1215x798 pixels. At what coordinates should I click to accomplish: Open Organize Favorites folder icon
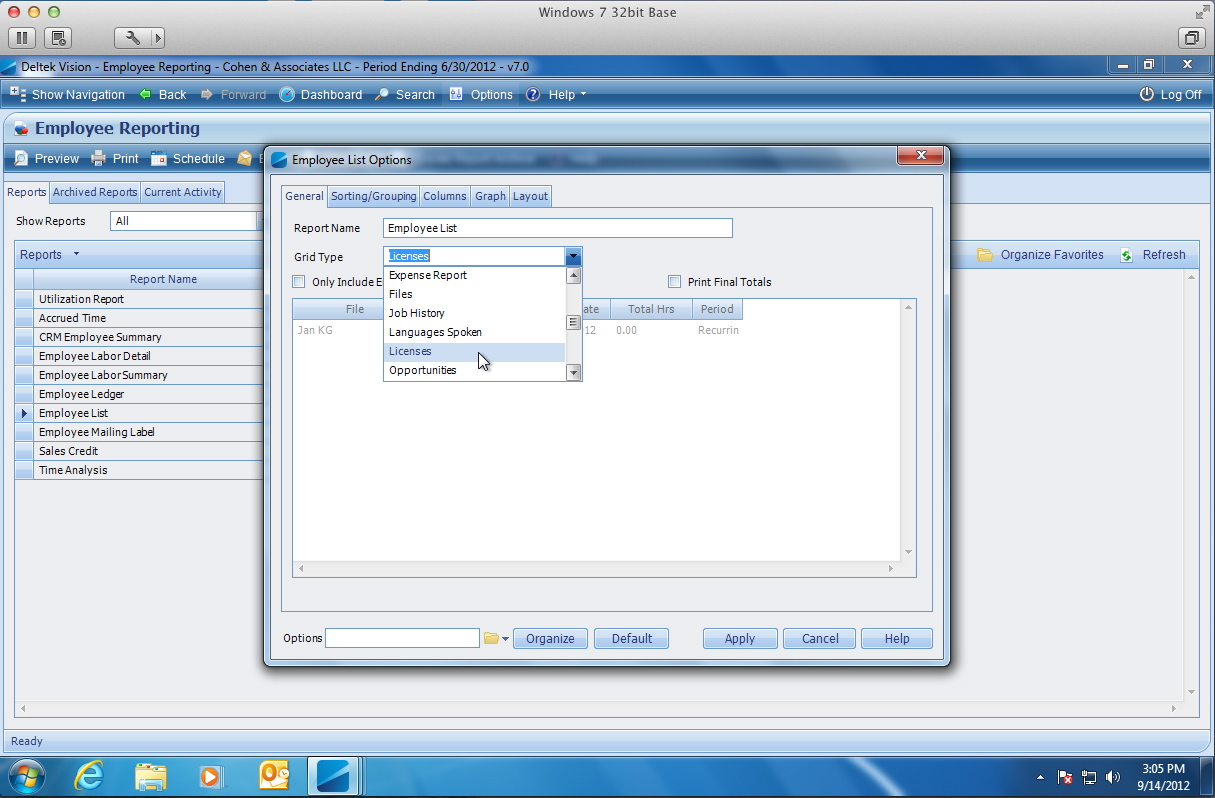click(x=985, y=255)
